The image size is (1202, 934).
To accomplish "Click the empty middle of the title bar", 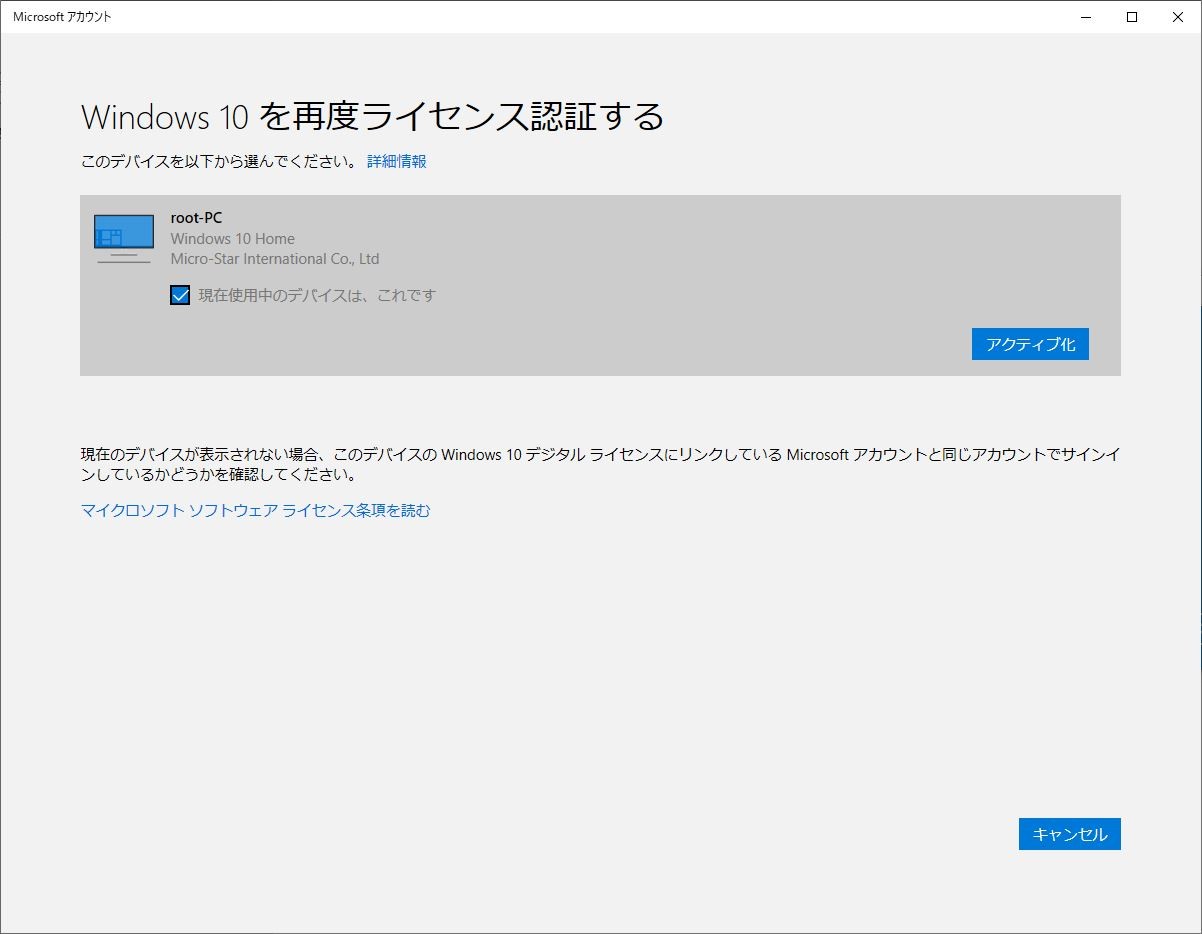I will 600,17.
